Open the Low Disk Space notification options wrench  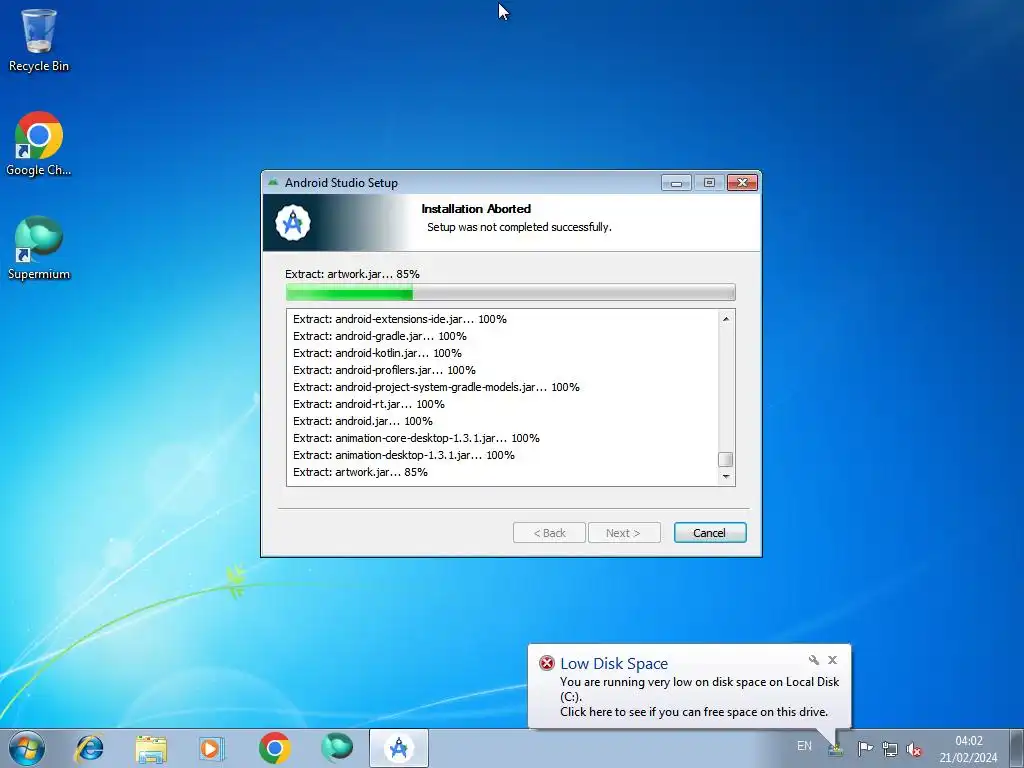pyautogui.click(x=814, y=660)
